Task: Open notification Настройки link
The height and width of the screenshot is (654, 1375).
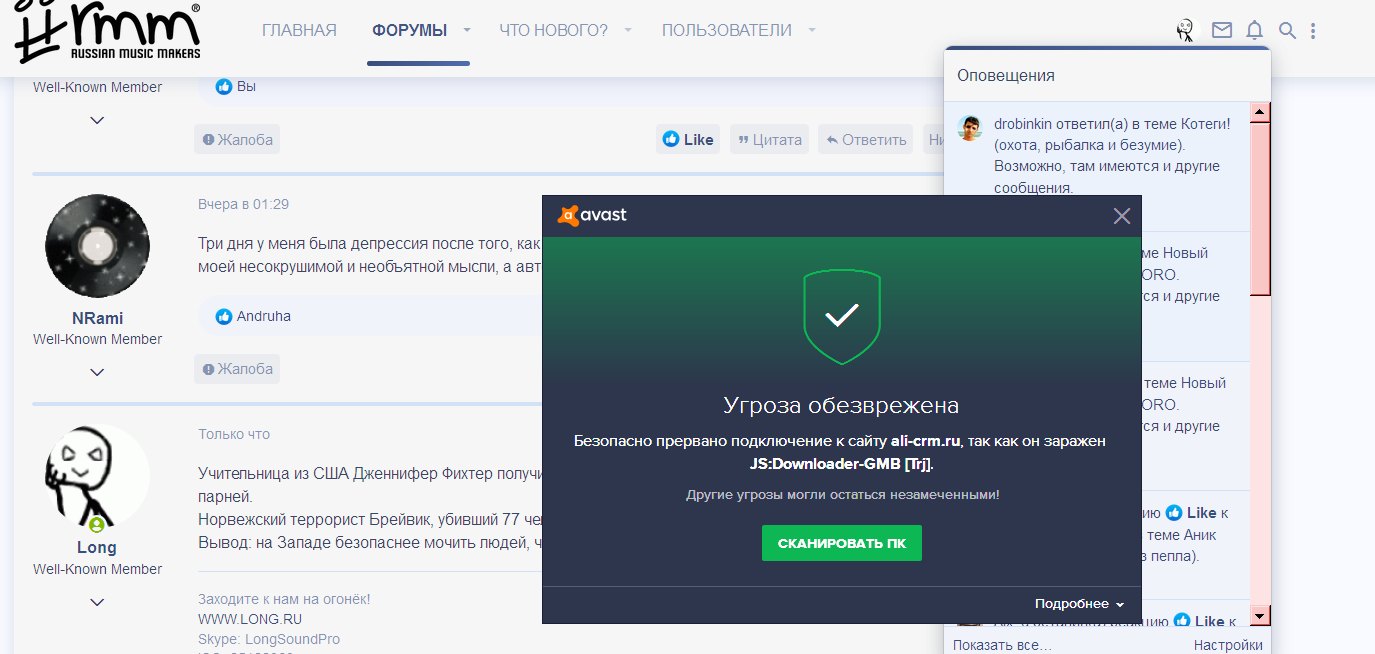Action: [x=1228, y=645]
